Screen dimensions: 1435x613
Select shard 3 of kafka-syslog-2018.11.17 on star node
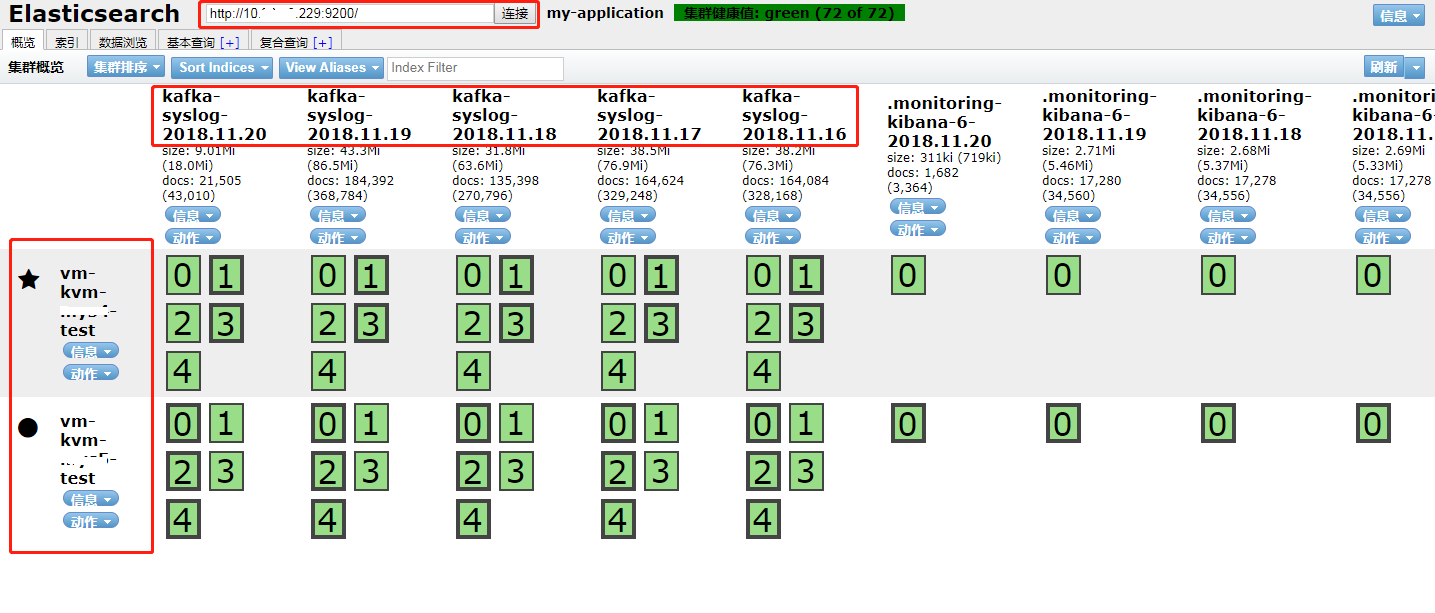661,324
